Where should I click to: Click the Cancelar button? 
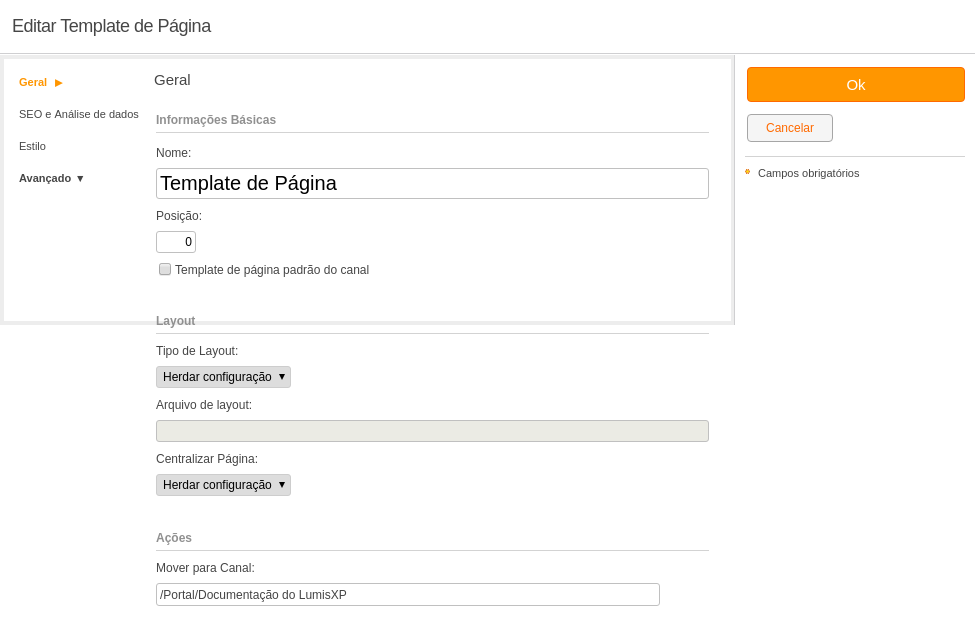pyautogui.click(x=790, y=128)
